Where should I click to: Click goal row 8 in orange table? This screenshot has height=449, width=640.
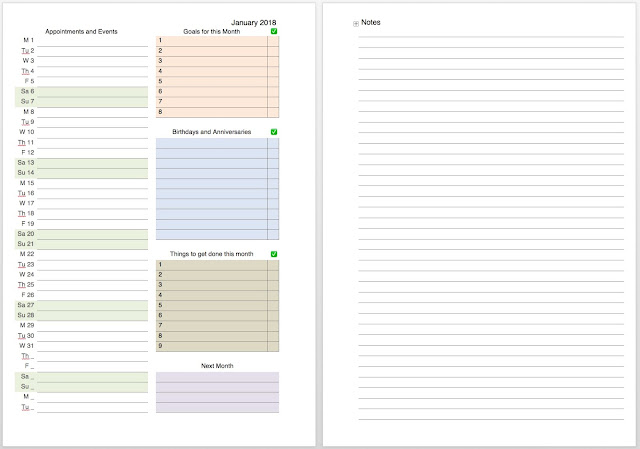[x=218, y=112]
